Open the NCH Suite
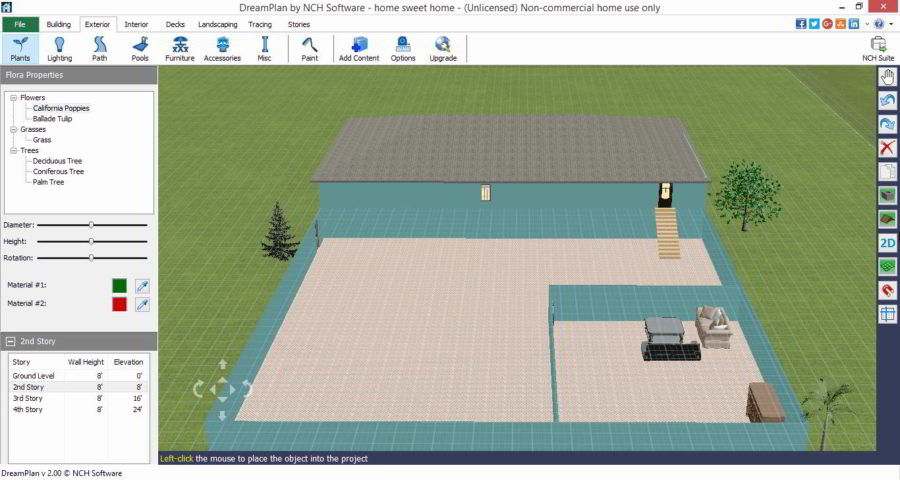This screenshot has width=900, height=480. [878, 49]
